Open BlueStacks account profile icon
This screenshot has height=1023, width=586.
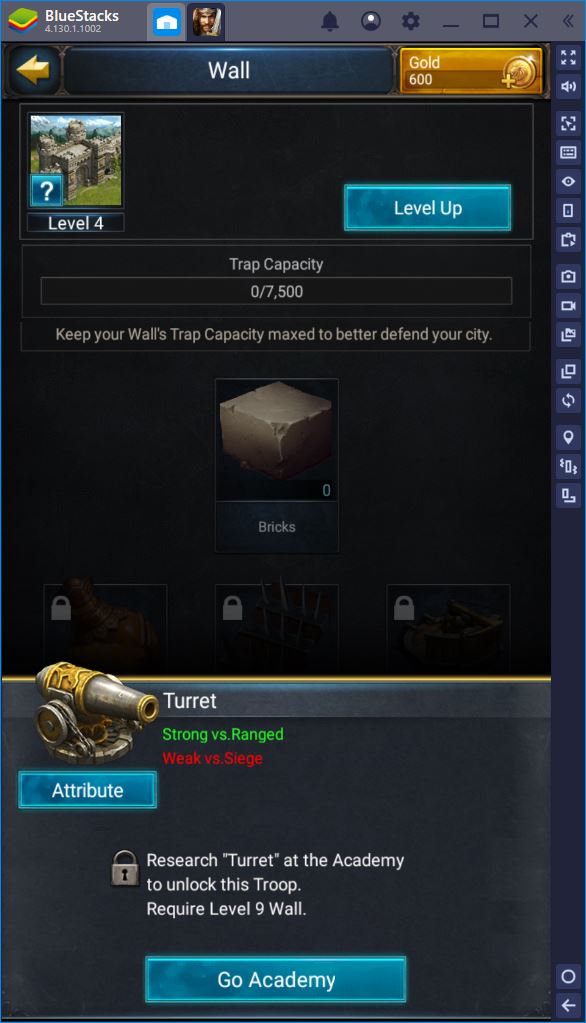tap(371, 22)
